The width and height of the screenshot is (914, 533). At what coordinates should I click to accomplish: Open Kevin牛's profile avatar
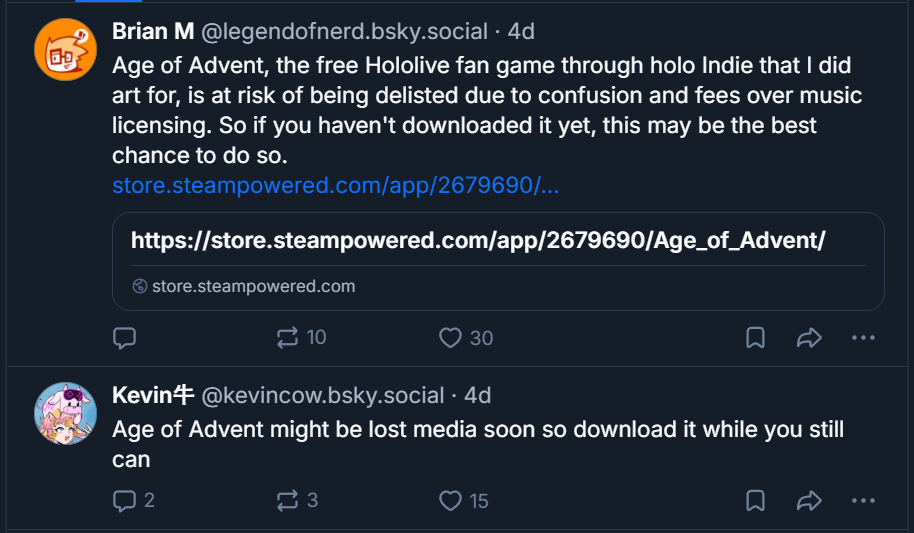tap(65, 412)
